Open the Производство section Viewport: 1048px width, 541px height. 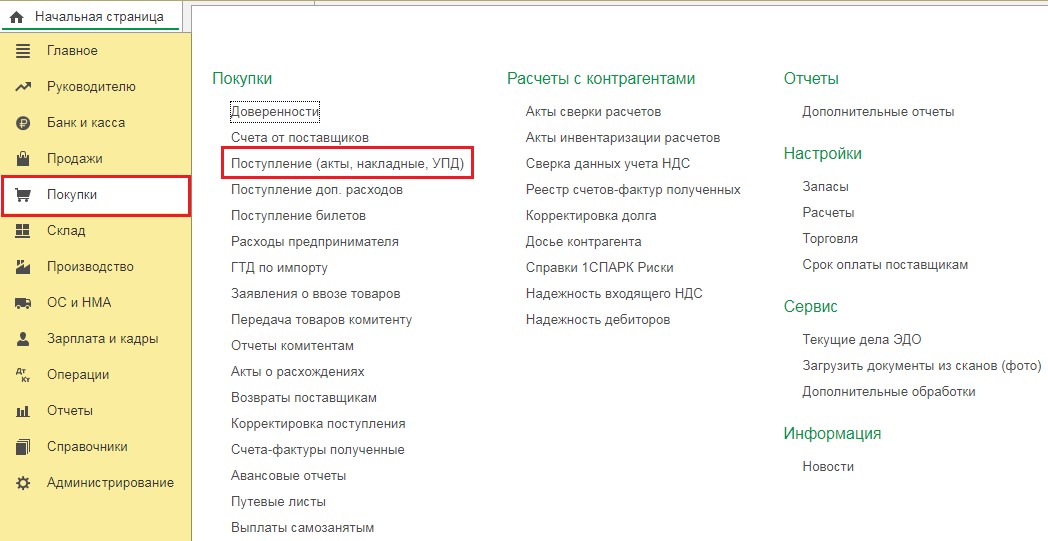coord(90,267)
